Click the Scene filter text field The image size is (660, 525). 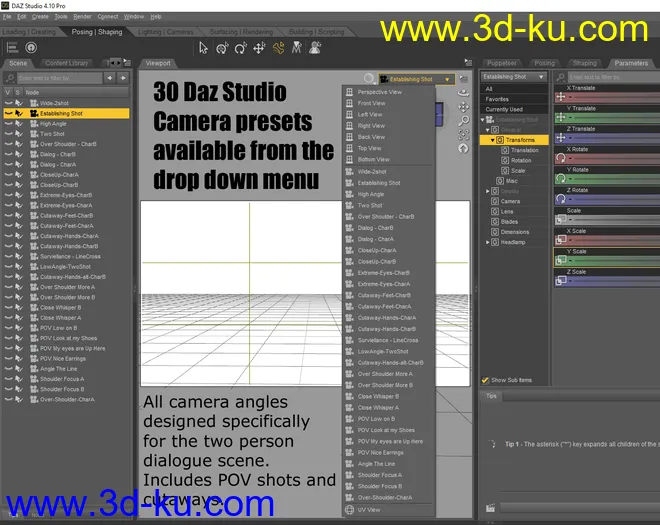48,77
